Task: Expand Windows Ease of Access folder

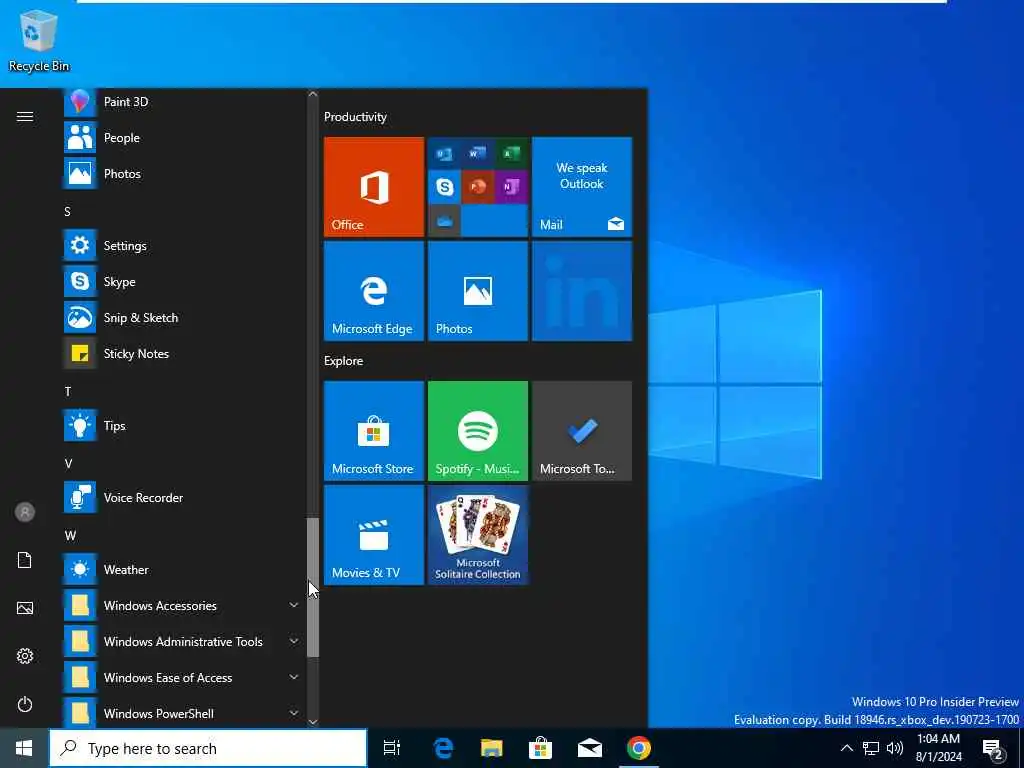Action: (x=183, y=677)
